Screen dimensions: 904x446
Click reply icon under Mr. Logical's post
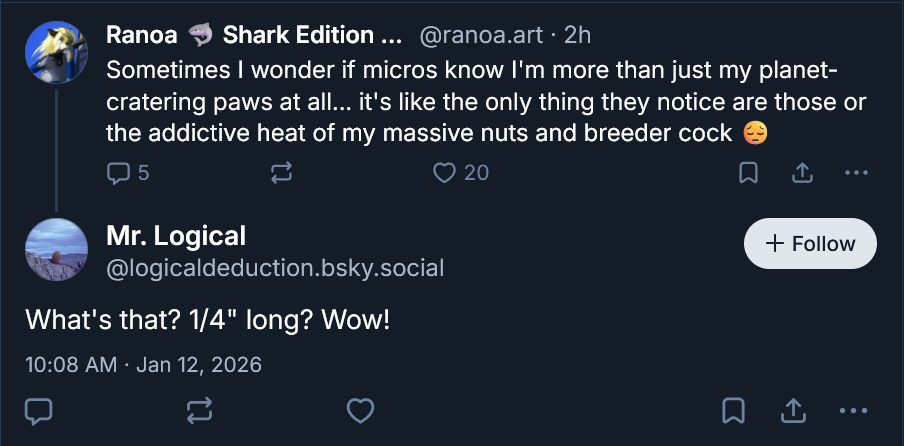point(38,410)
